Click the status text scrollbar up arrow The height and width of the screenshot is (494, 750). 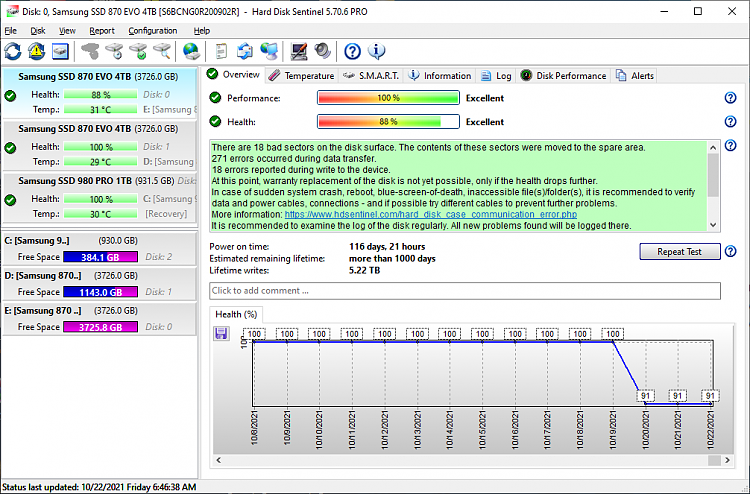pos(713,147)
